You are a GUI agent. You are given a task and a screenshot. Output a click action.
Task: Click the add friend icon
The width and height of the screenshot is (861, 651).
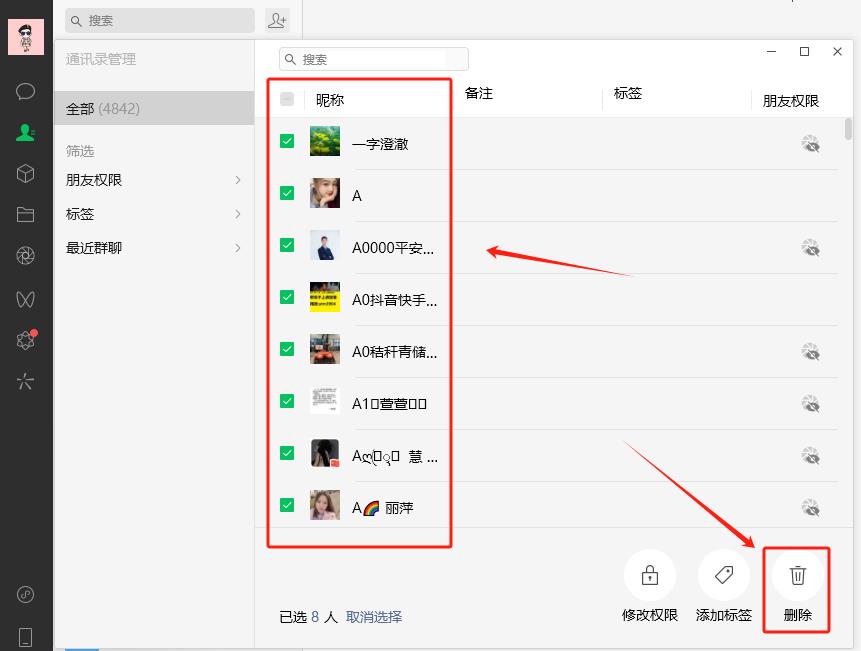click(x=277, y=21)
